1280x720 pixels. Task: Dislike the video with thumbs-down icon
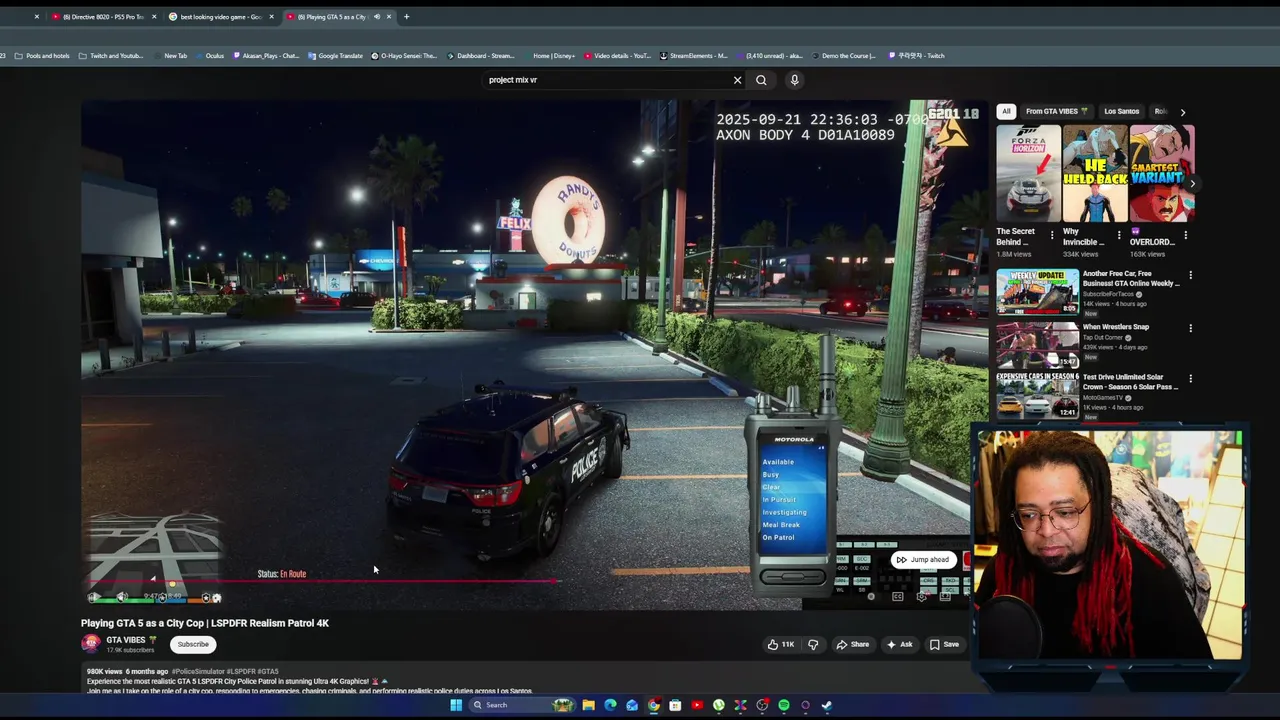click(812, 644)
